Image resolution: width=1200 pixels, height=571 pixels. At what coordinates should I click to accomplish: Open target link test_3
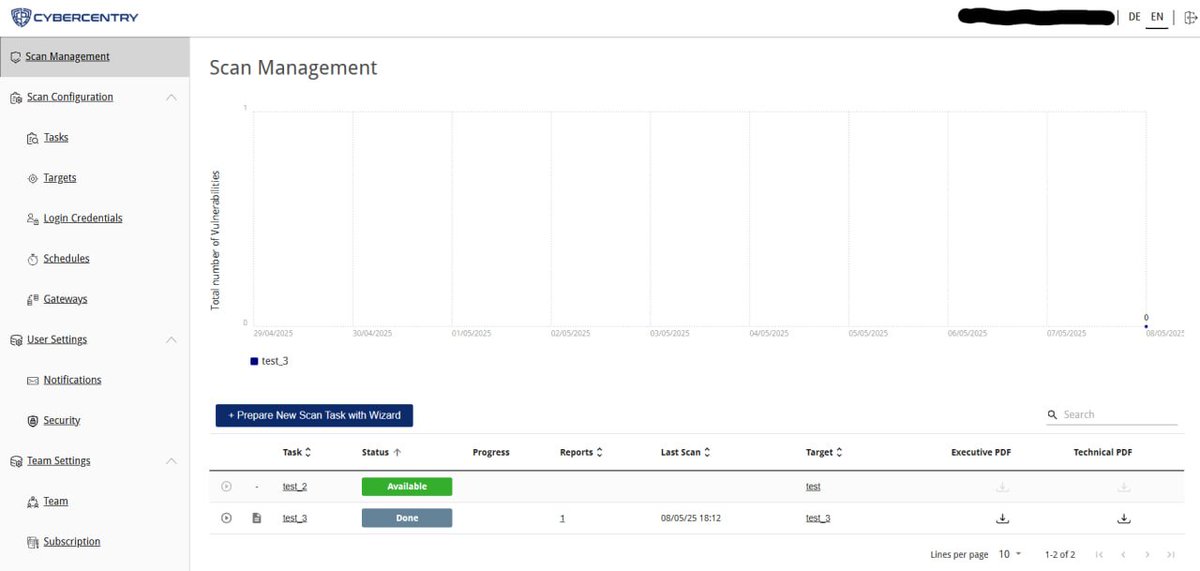[818, 518]
